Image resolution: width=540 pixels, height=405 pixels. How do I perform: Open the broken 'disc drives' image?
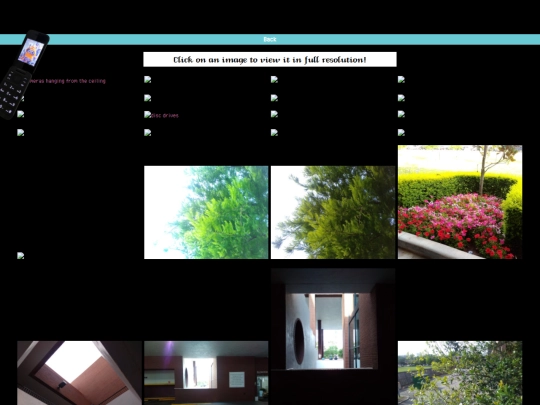coord(161,115)
